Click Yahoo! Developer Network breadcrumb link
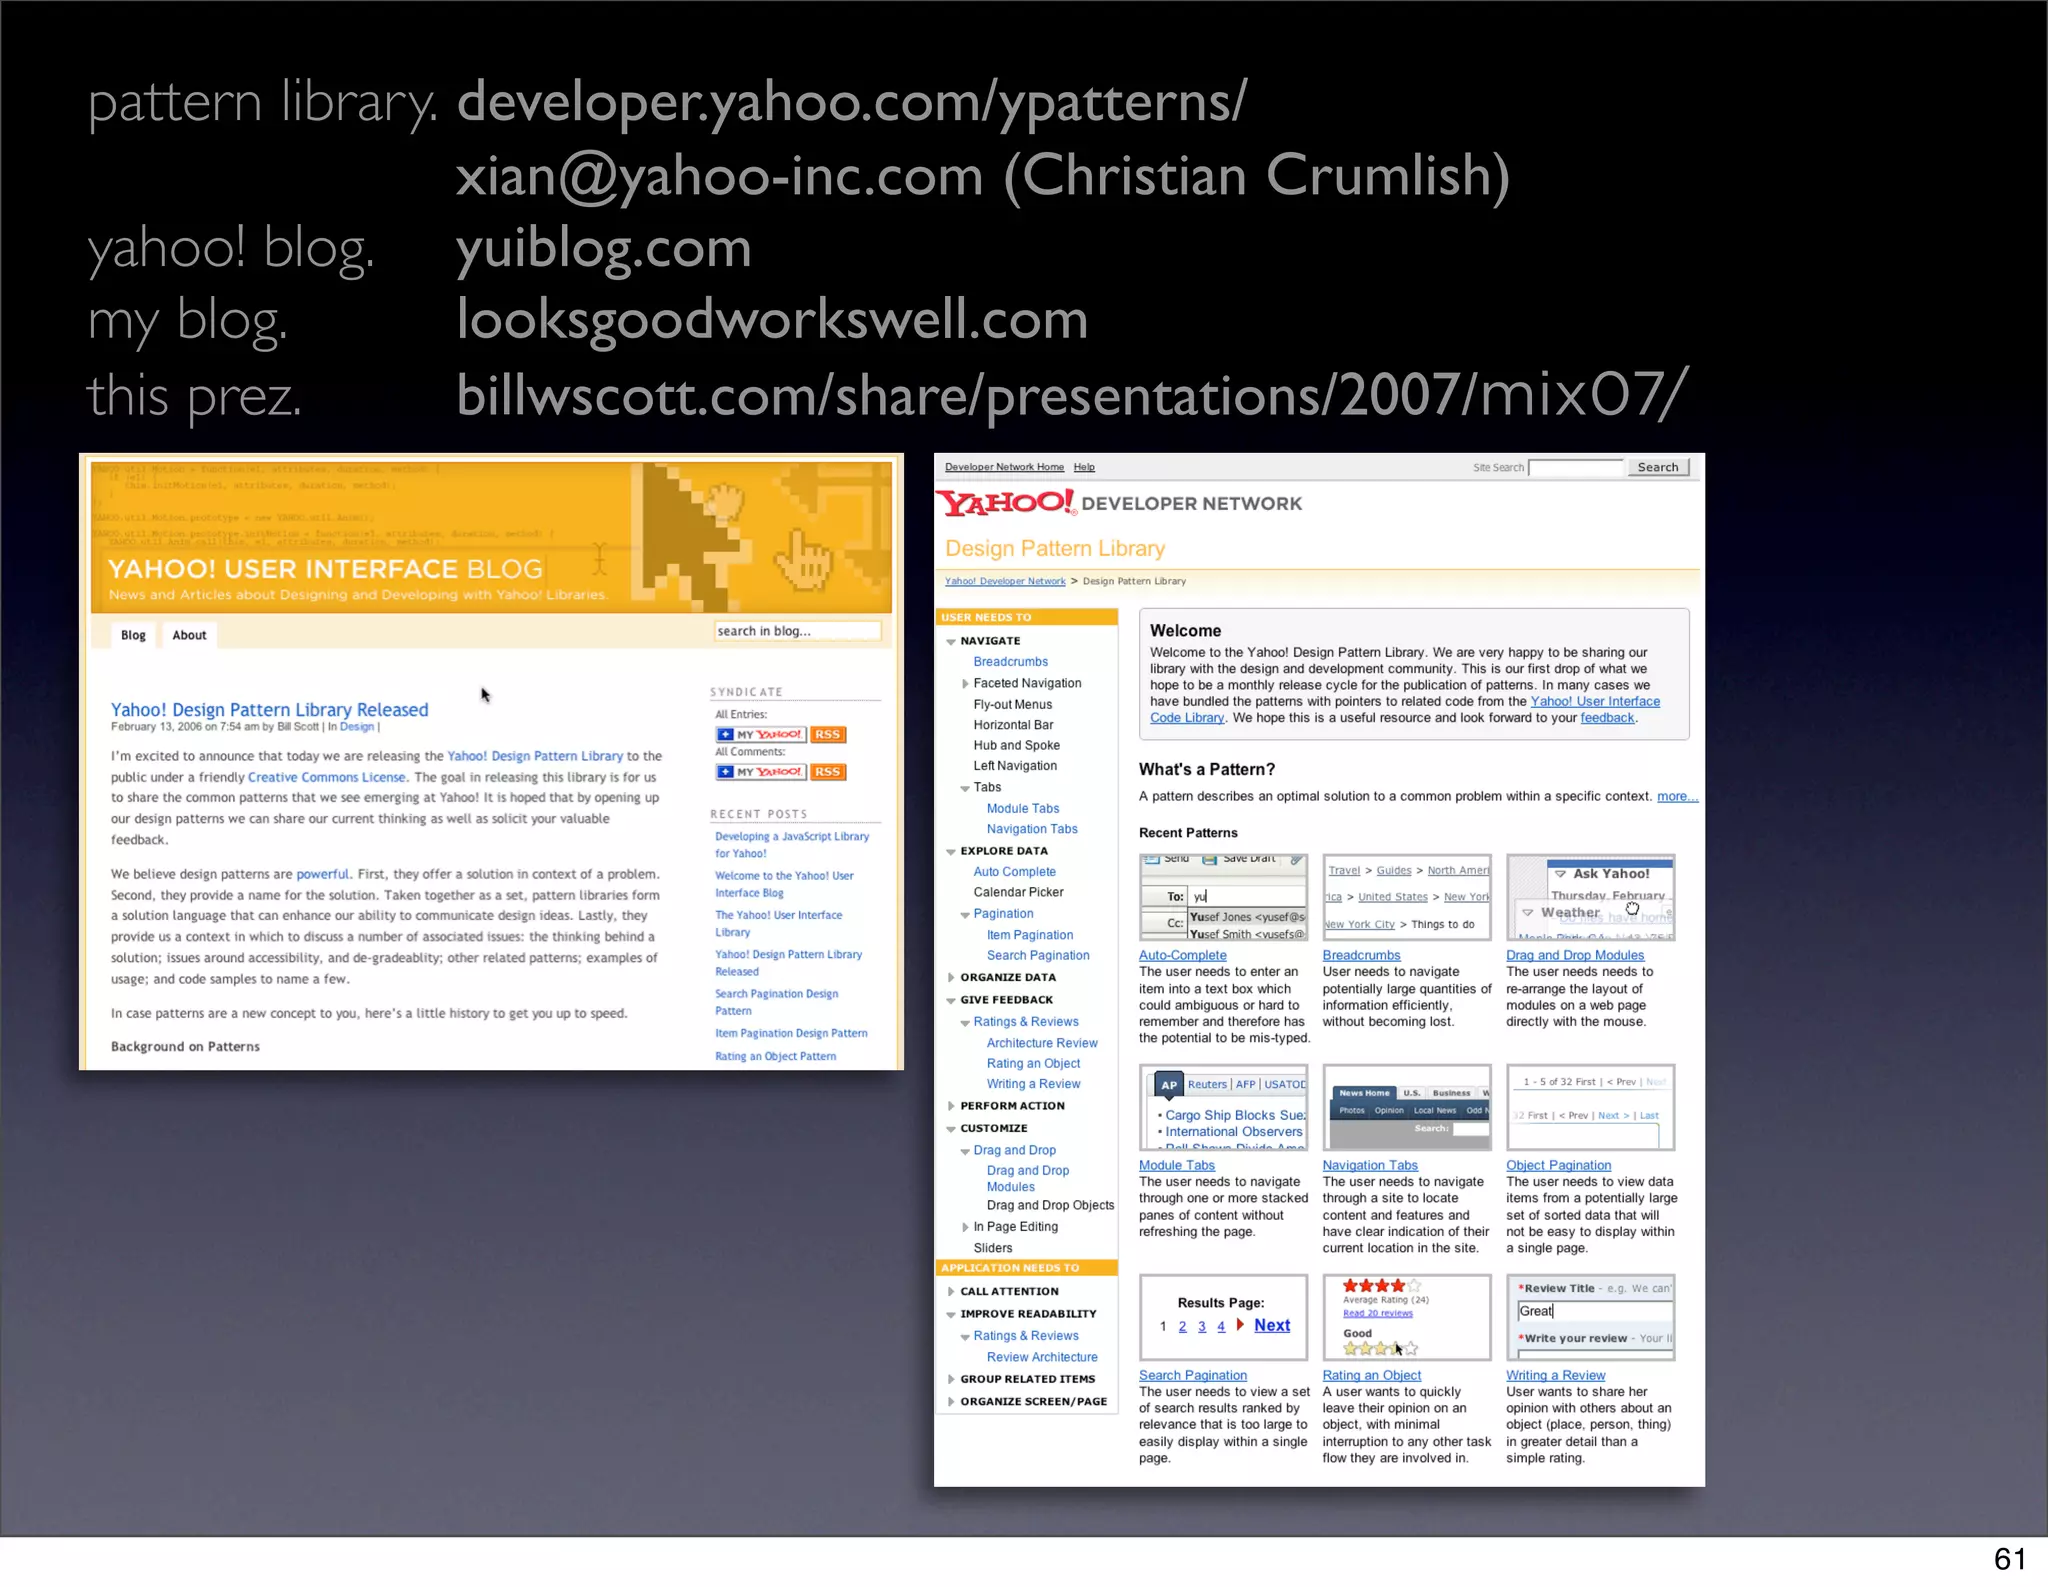 click(x=1005, y=581)
